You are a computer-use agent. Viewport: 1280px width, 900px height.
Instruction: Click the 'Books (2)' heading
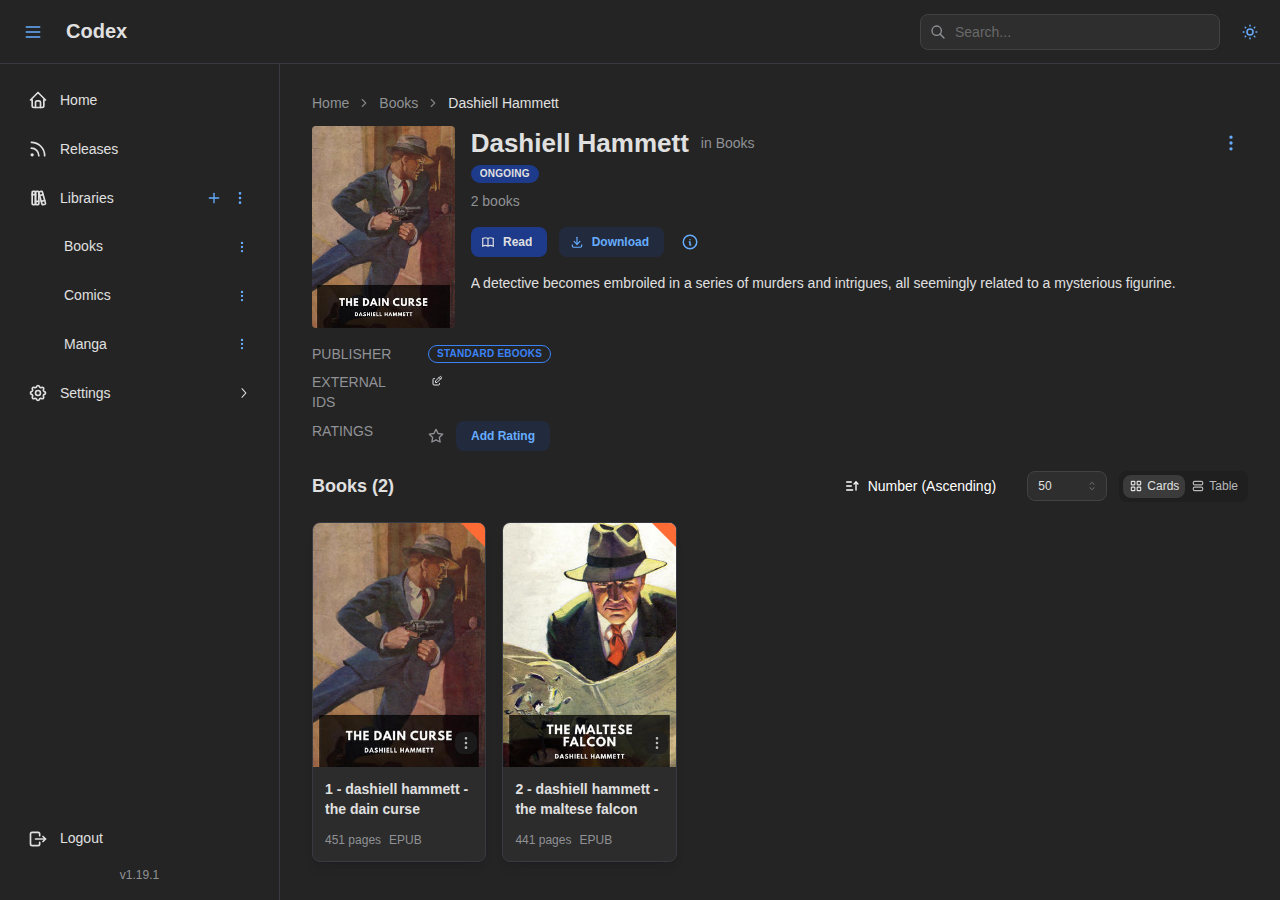(x=353, y=486)
